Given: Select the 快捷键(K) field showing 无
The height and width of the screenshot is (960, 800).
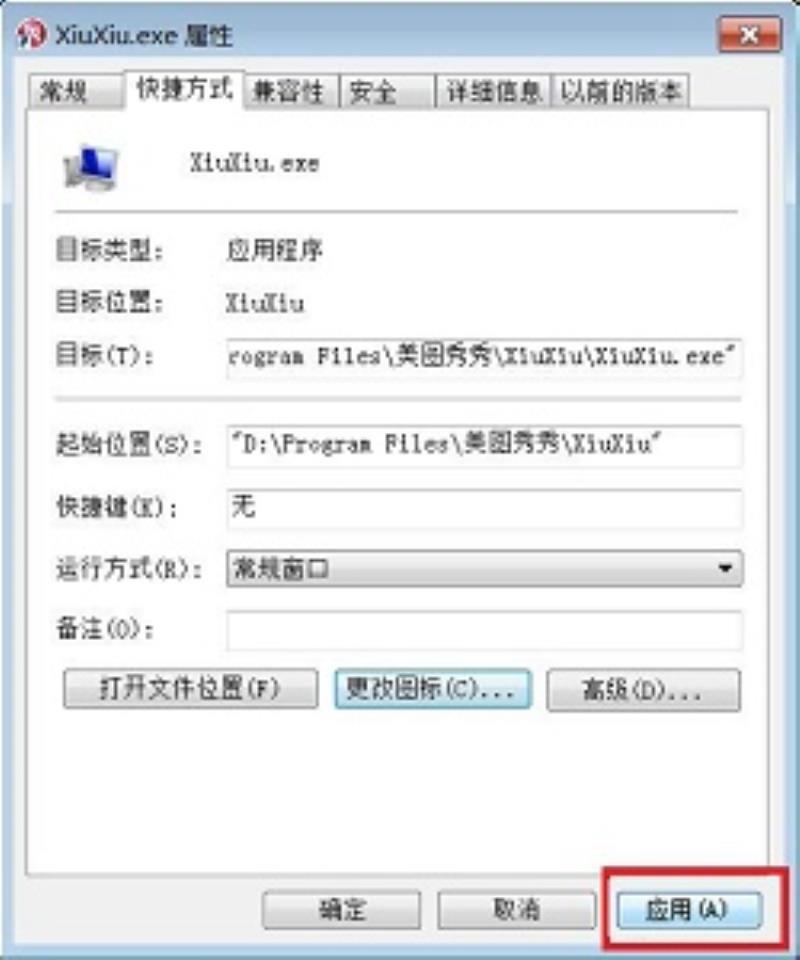Looking at the screenshot, I should pos(484,508).
